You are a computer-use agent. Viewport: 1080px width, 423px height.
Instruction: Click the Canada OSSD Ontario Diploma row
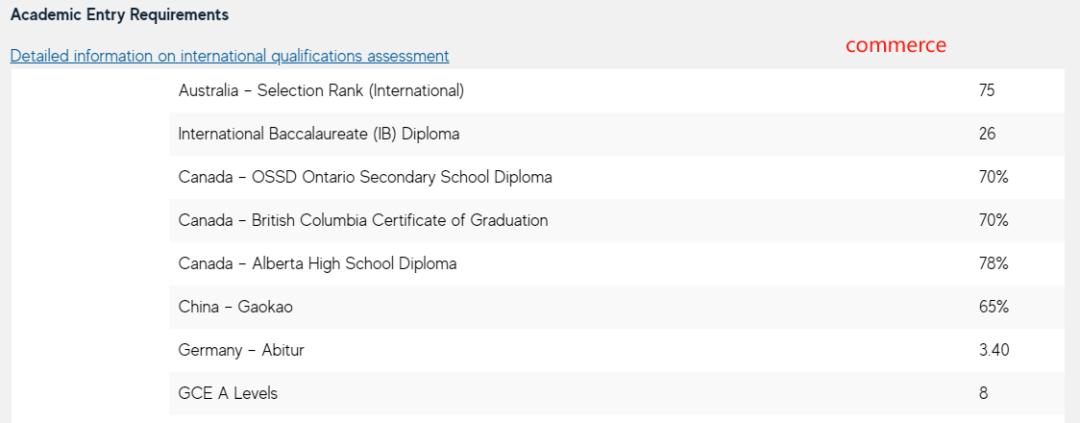(x=616, y=177)
